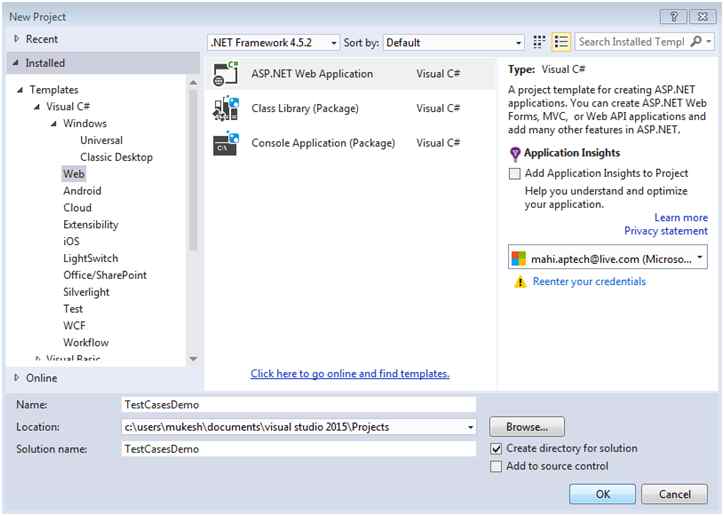Select the ASP.NET Web Application template icon
The width and height of the screenshot is (724, 516).
pos(226,74)
